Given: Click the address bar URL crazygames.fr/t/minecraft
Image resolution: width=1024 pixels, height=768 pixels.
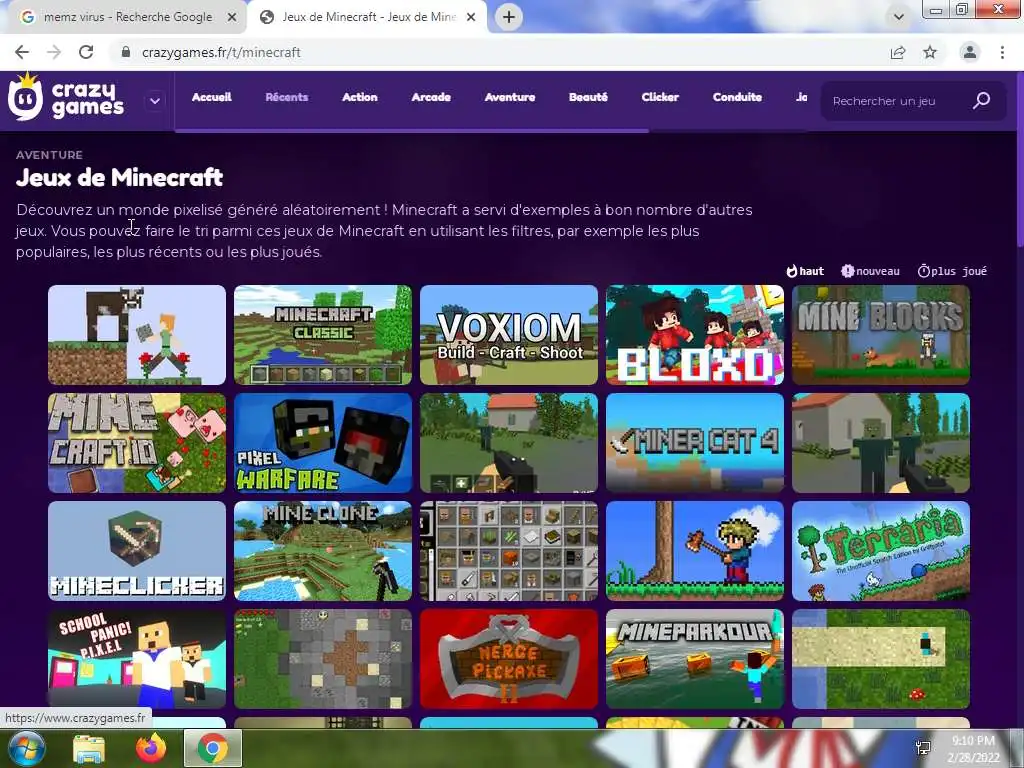Looking at the screenshot, I should point(221,52).
